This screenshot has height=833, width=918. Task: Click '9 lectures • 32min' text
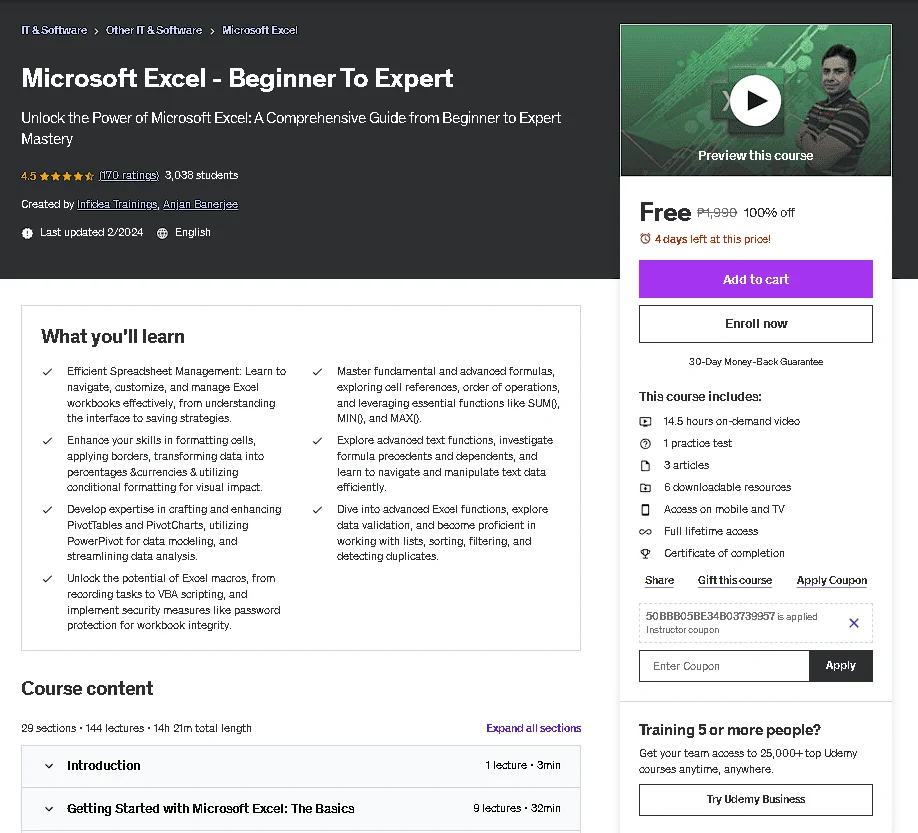516,808
